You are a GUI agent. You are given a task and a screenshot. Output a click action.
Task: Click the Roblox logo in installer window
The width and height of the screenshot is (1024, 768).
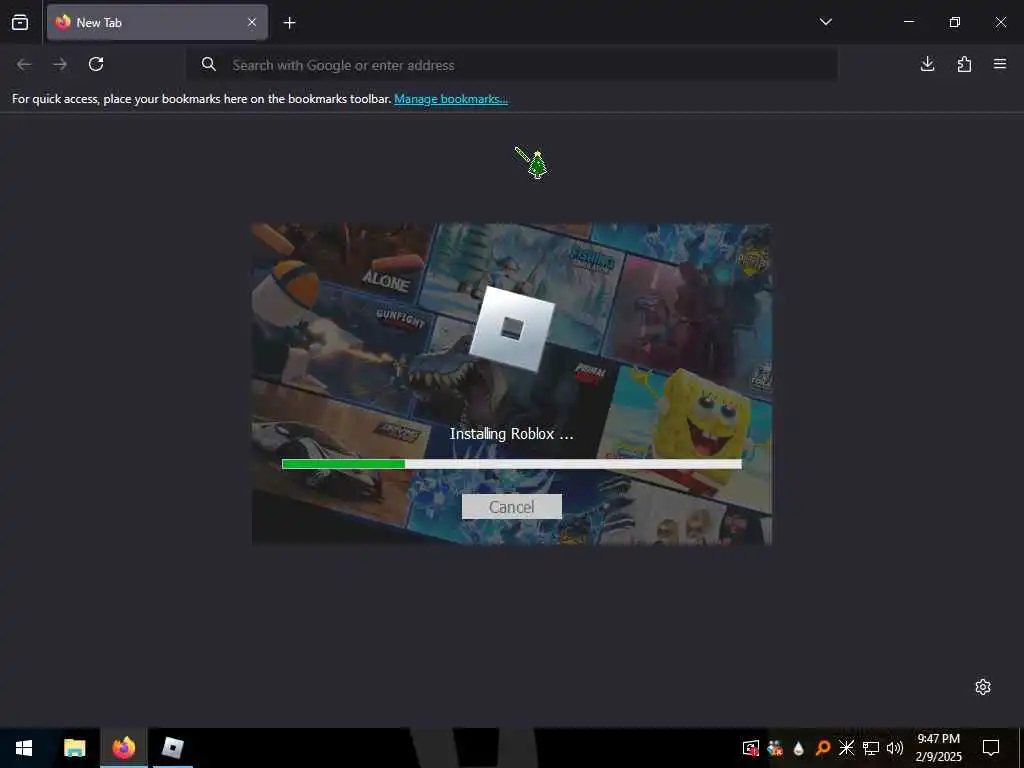512,329
